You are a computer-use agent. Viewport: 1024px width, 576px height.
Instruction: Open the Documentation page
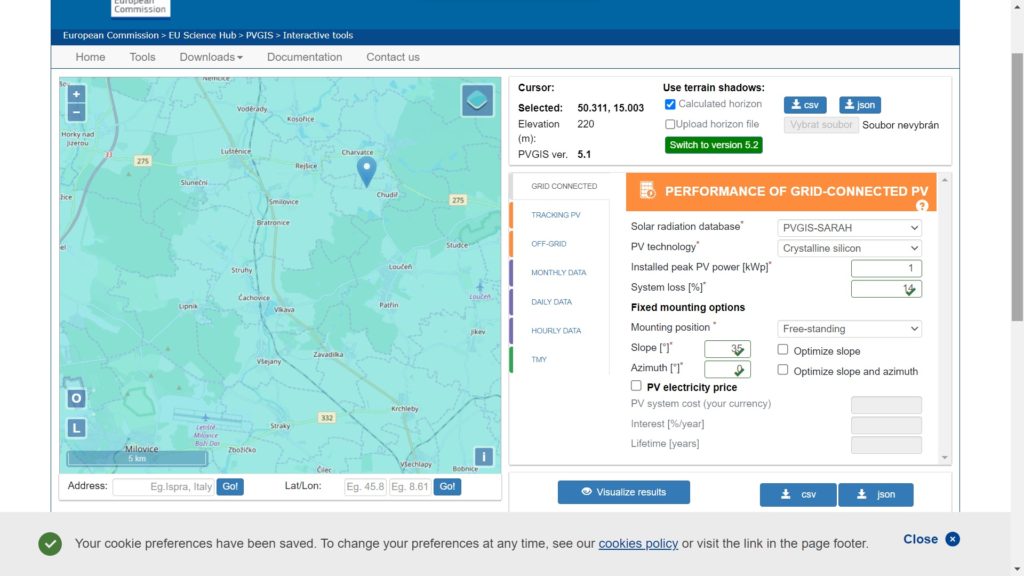pos(304,57)
